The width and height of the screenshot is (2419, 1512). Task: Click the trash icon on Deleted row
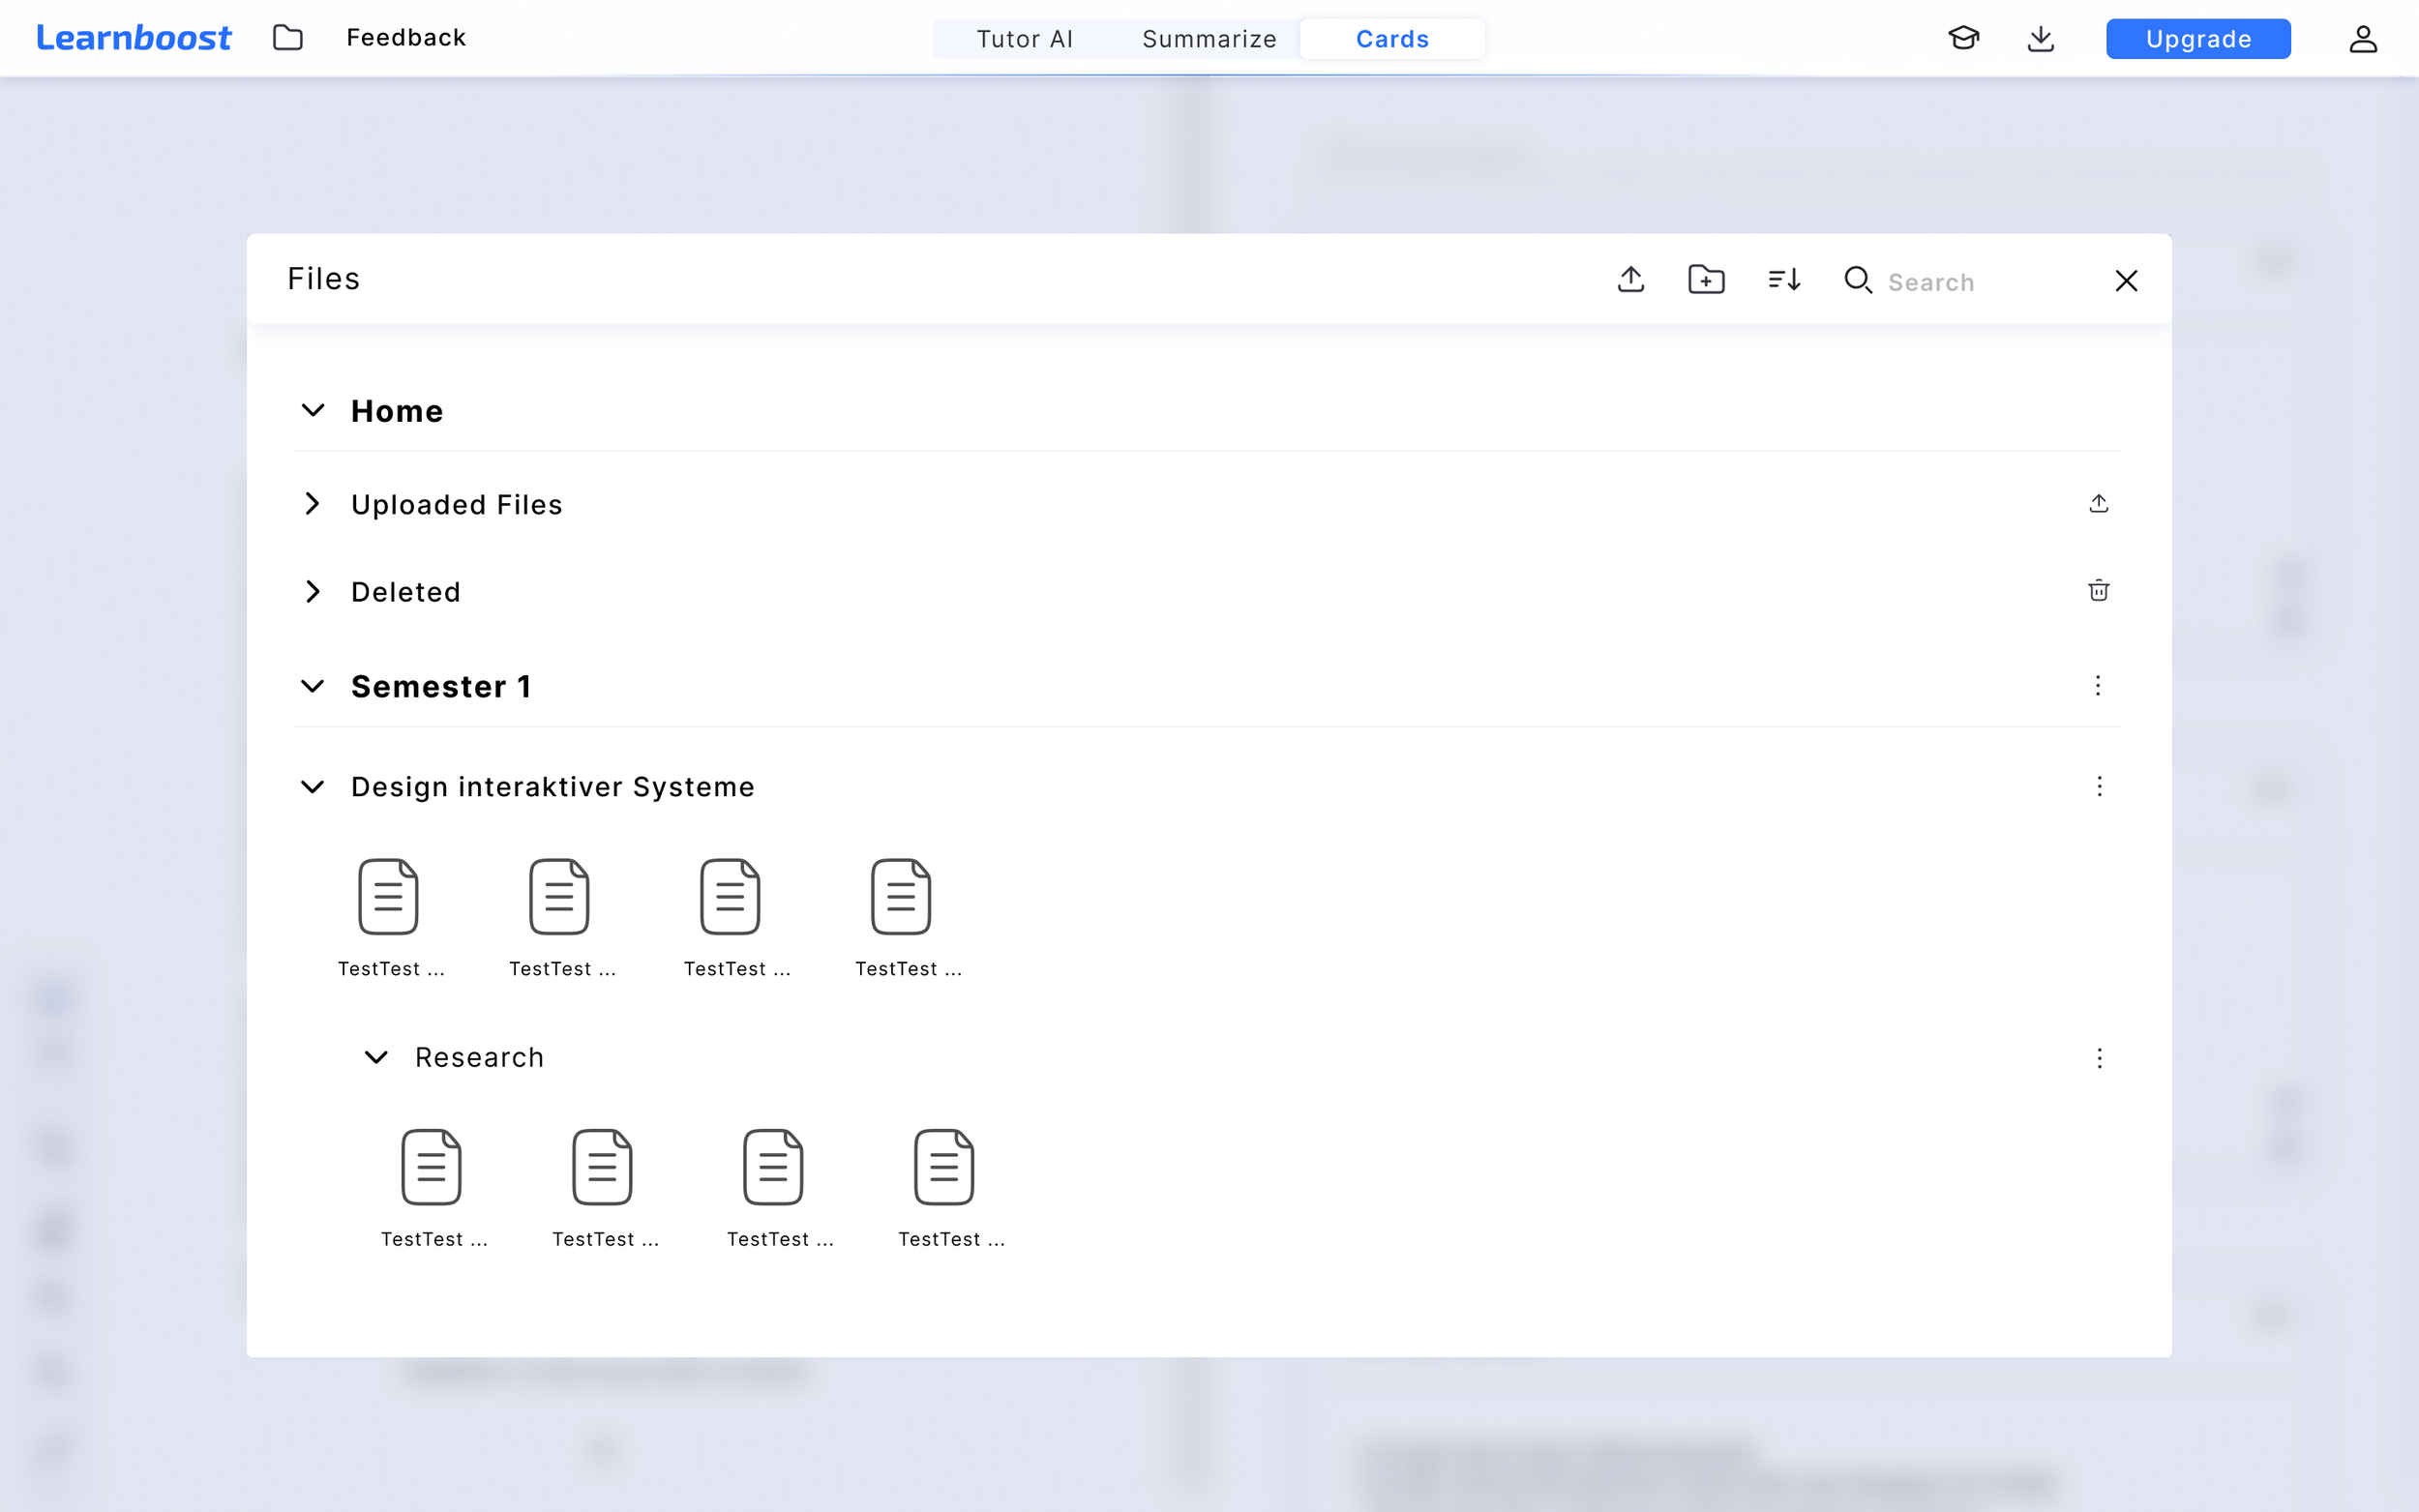pyautogui.click(x=2098, y=590)
